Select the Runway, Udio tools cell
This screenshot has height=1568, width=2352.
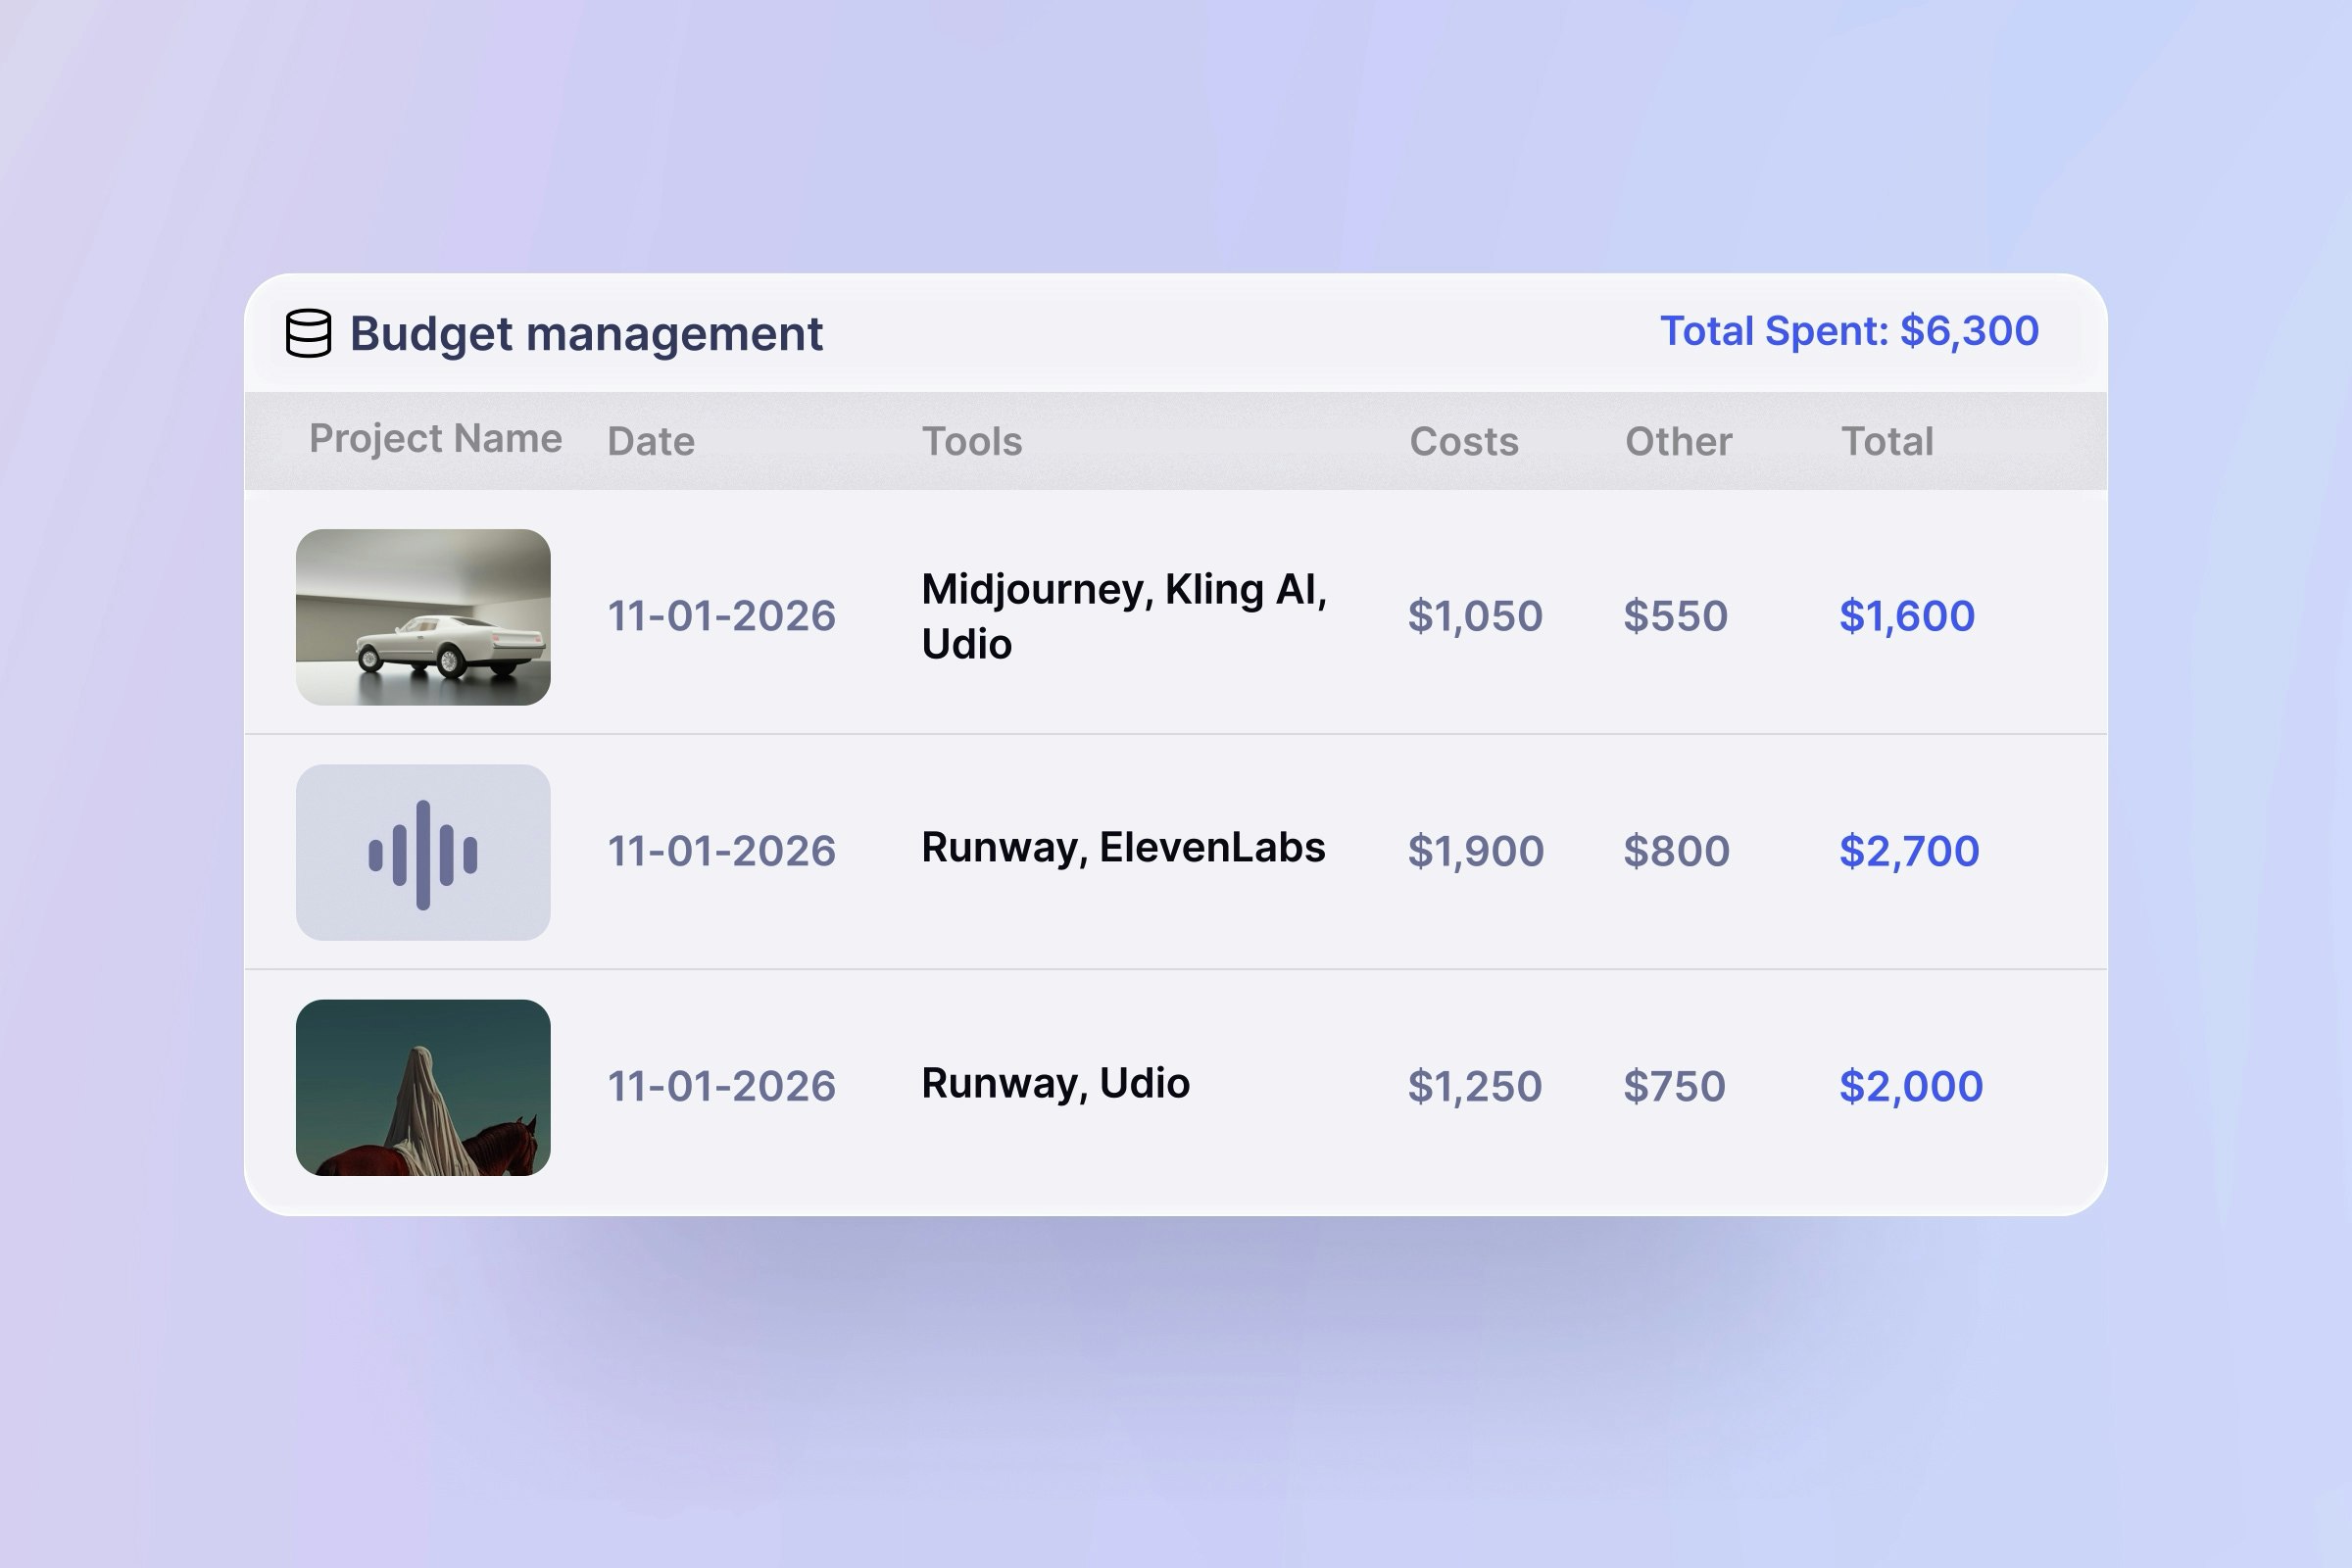[1055, 1083]
